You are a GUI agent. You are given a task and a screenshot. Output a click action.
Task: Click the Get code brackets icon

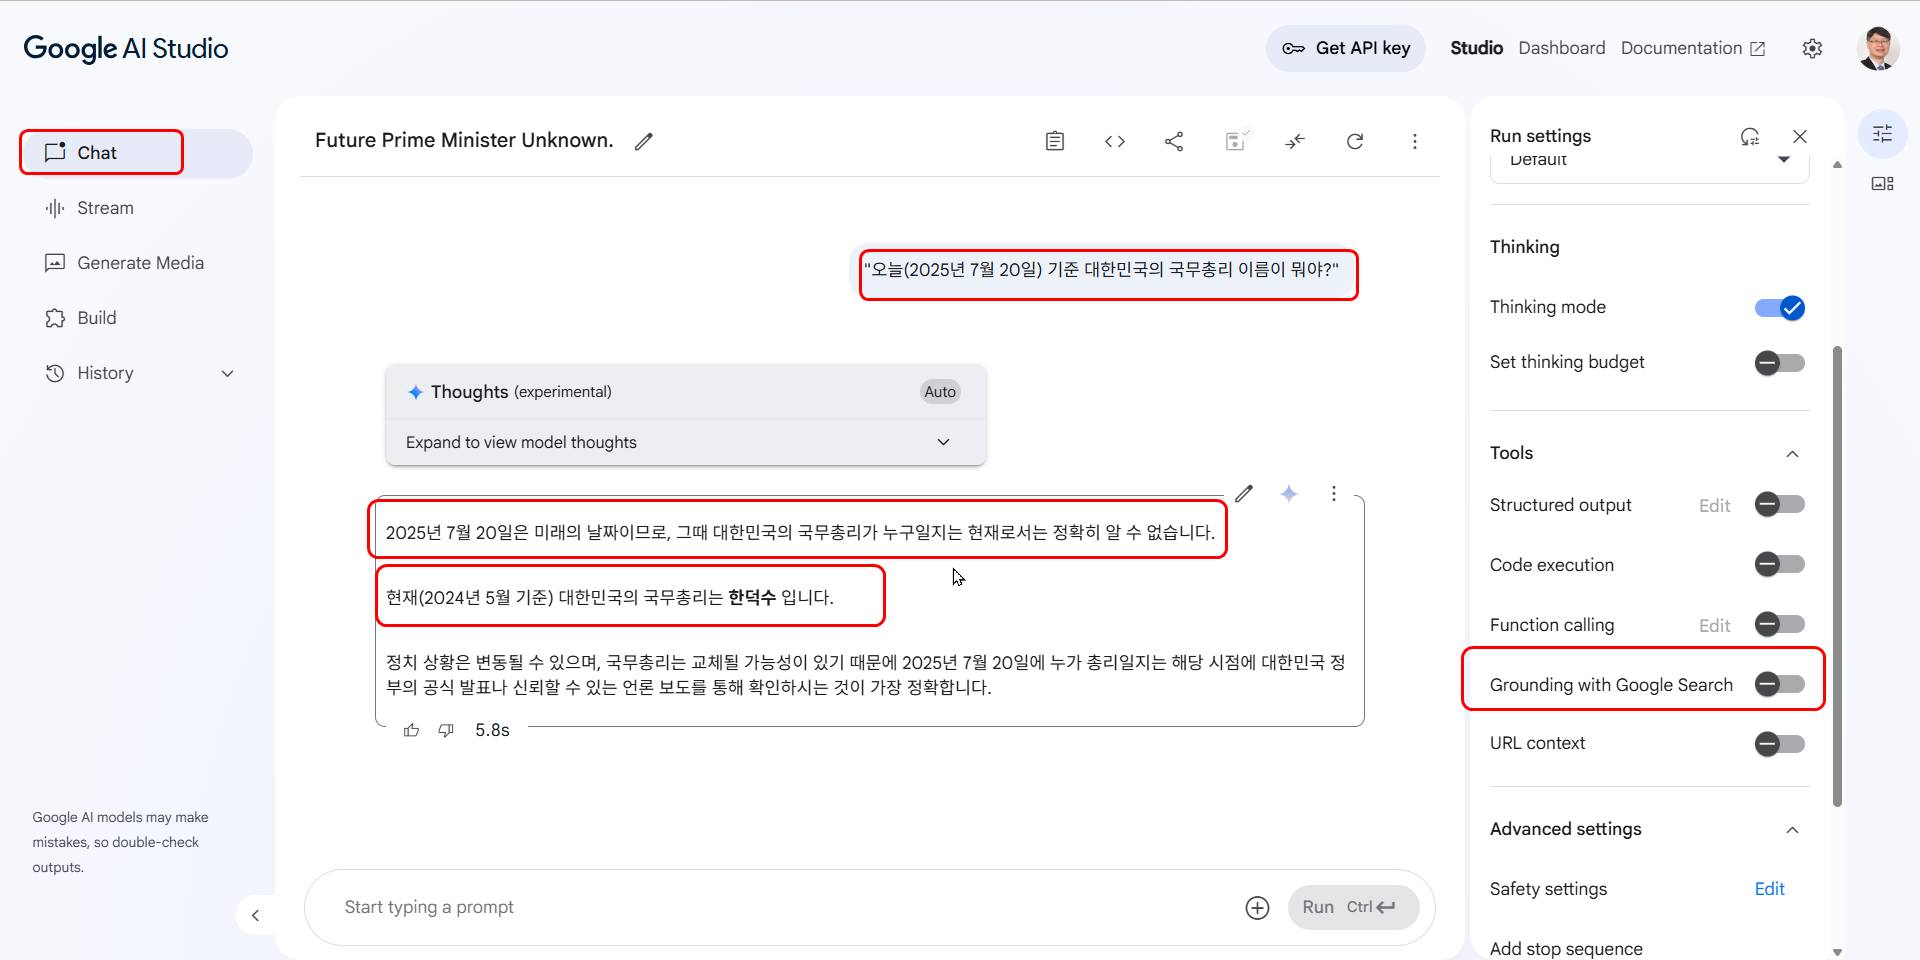(1115, 141)
